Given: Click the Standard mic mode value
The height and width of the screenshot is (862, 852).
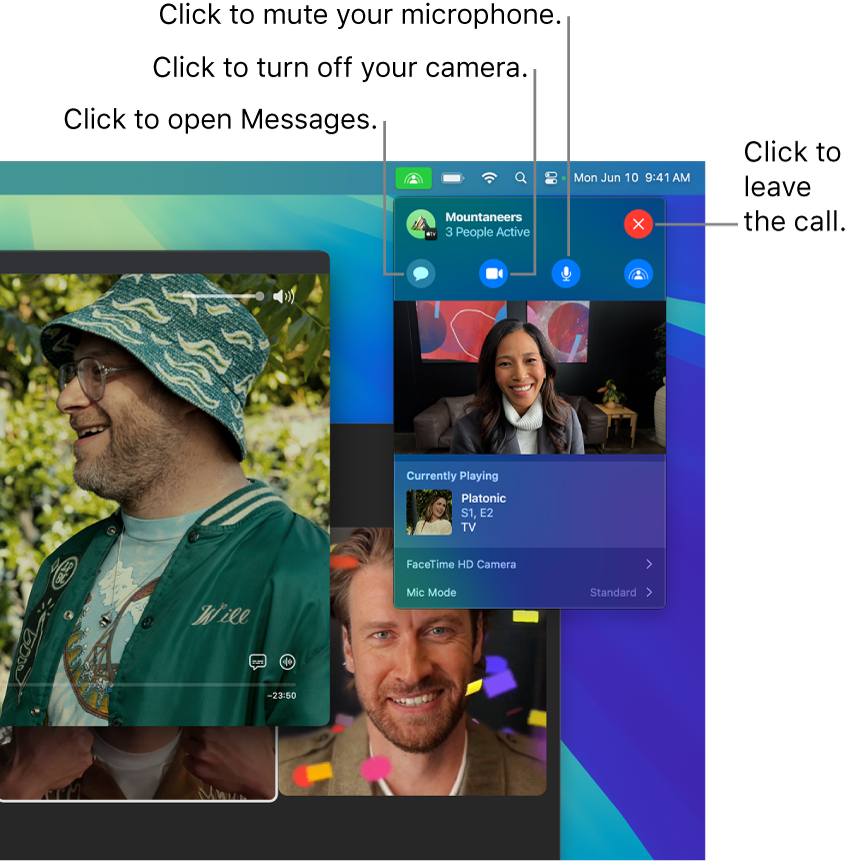Looking at the screenshot, I should (x=613, y=592).
